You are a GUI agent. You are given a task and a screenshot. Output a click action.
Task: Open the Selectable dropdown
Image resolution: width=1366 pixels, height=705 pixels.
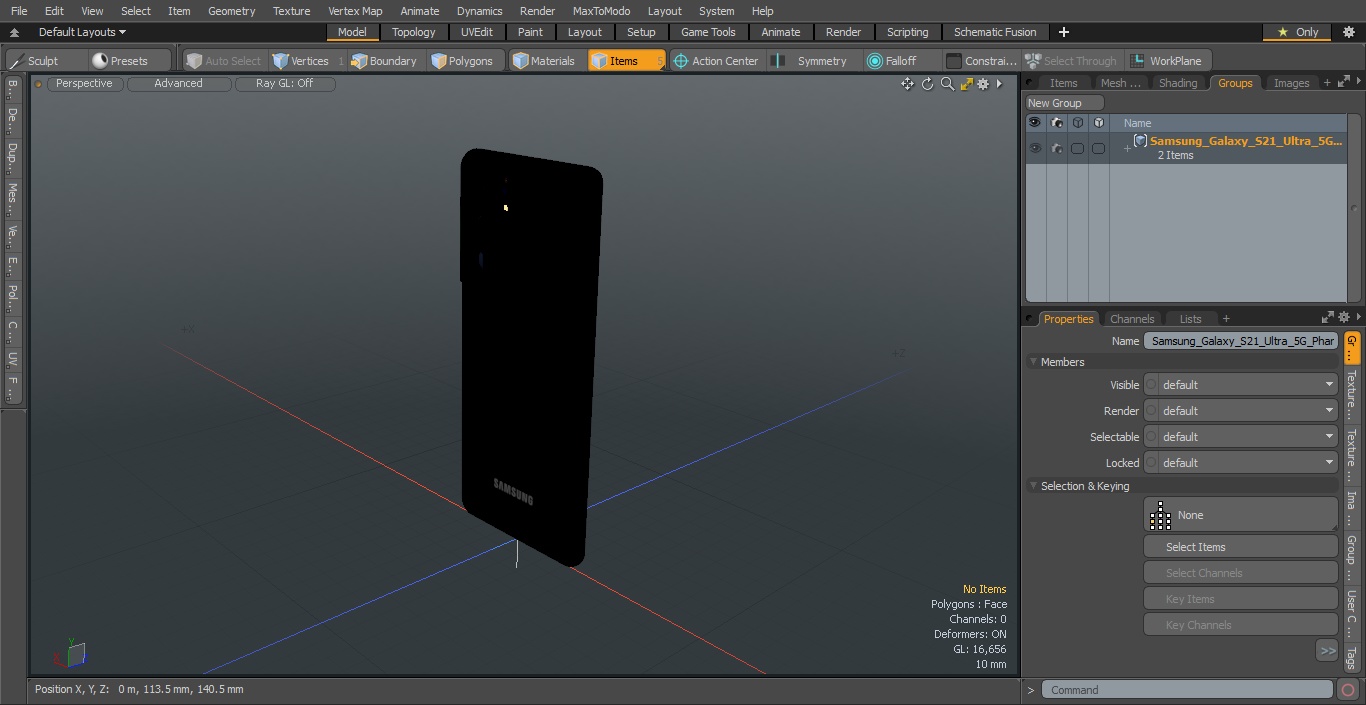click(x=1241, y=437)
